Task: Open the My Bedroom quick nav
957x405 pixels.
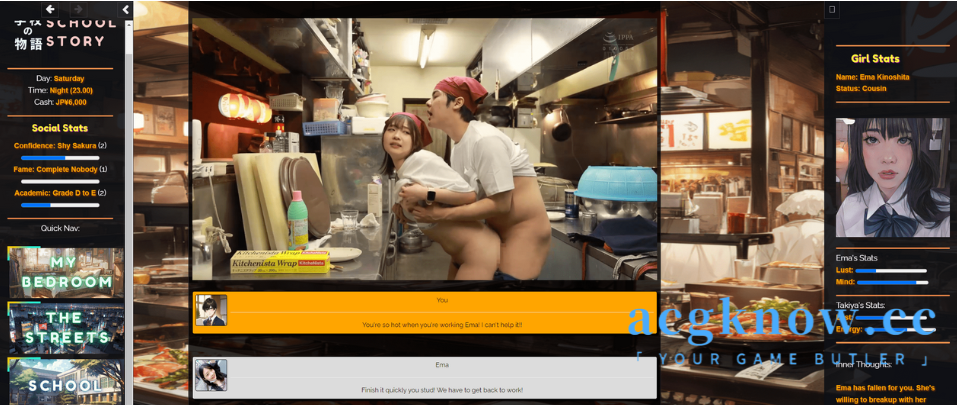Action: coord(66,272)
